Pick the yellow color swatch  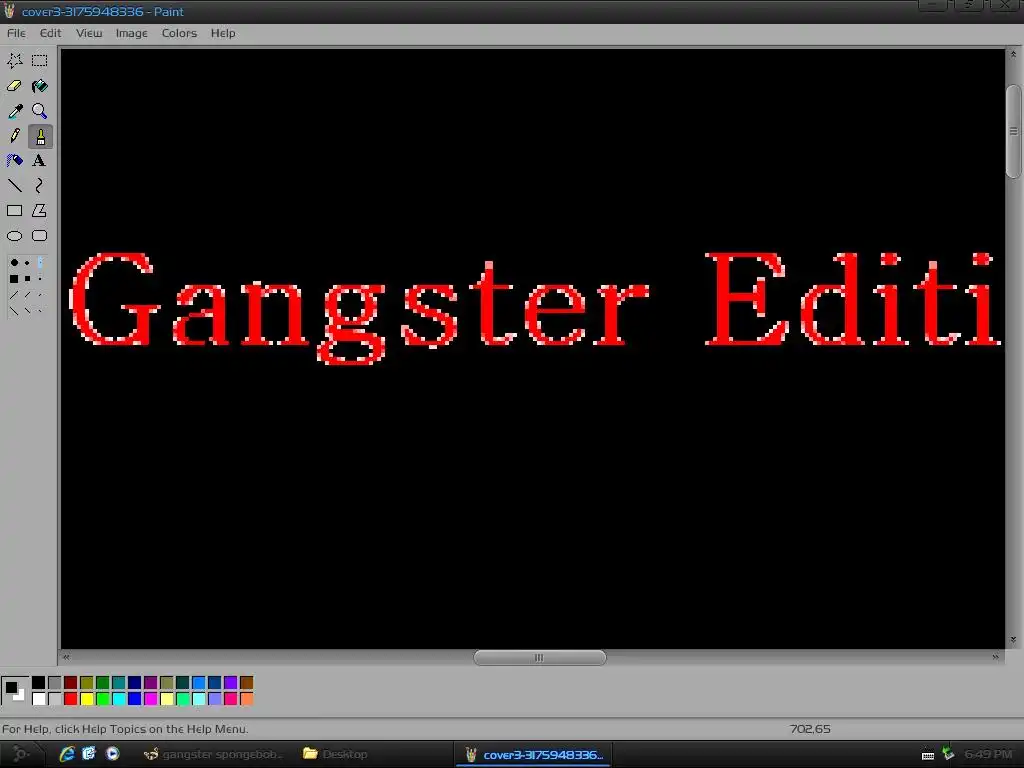[x=87, y=699]
